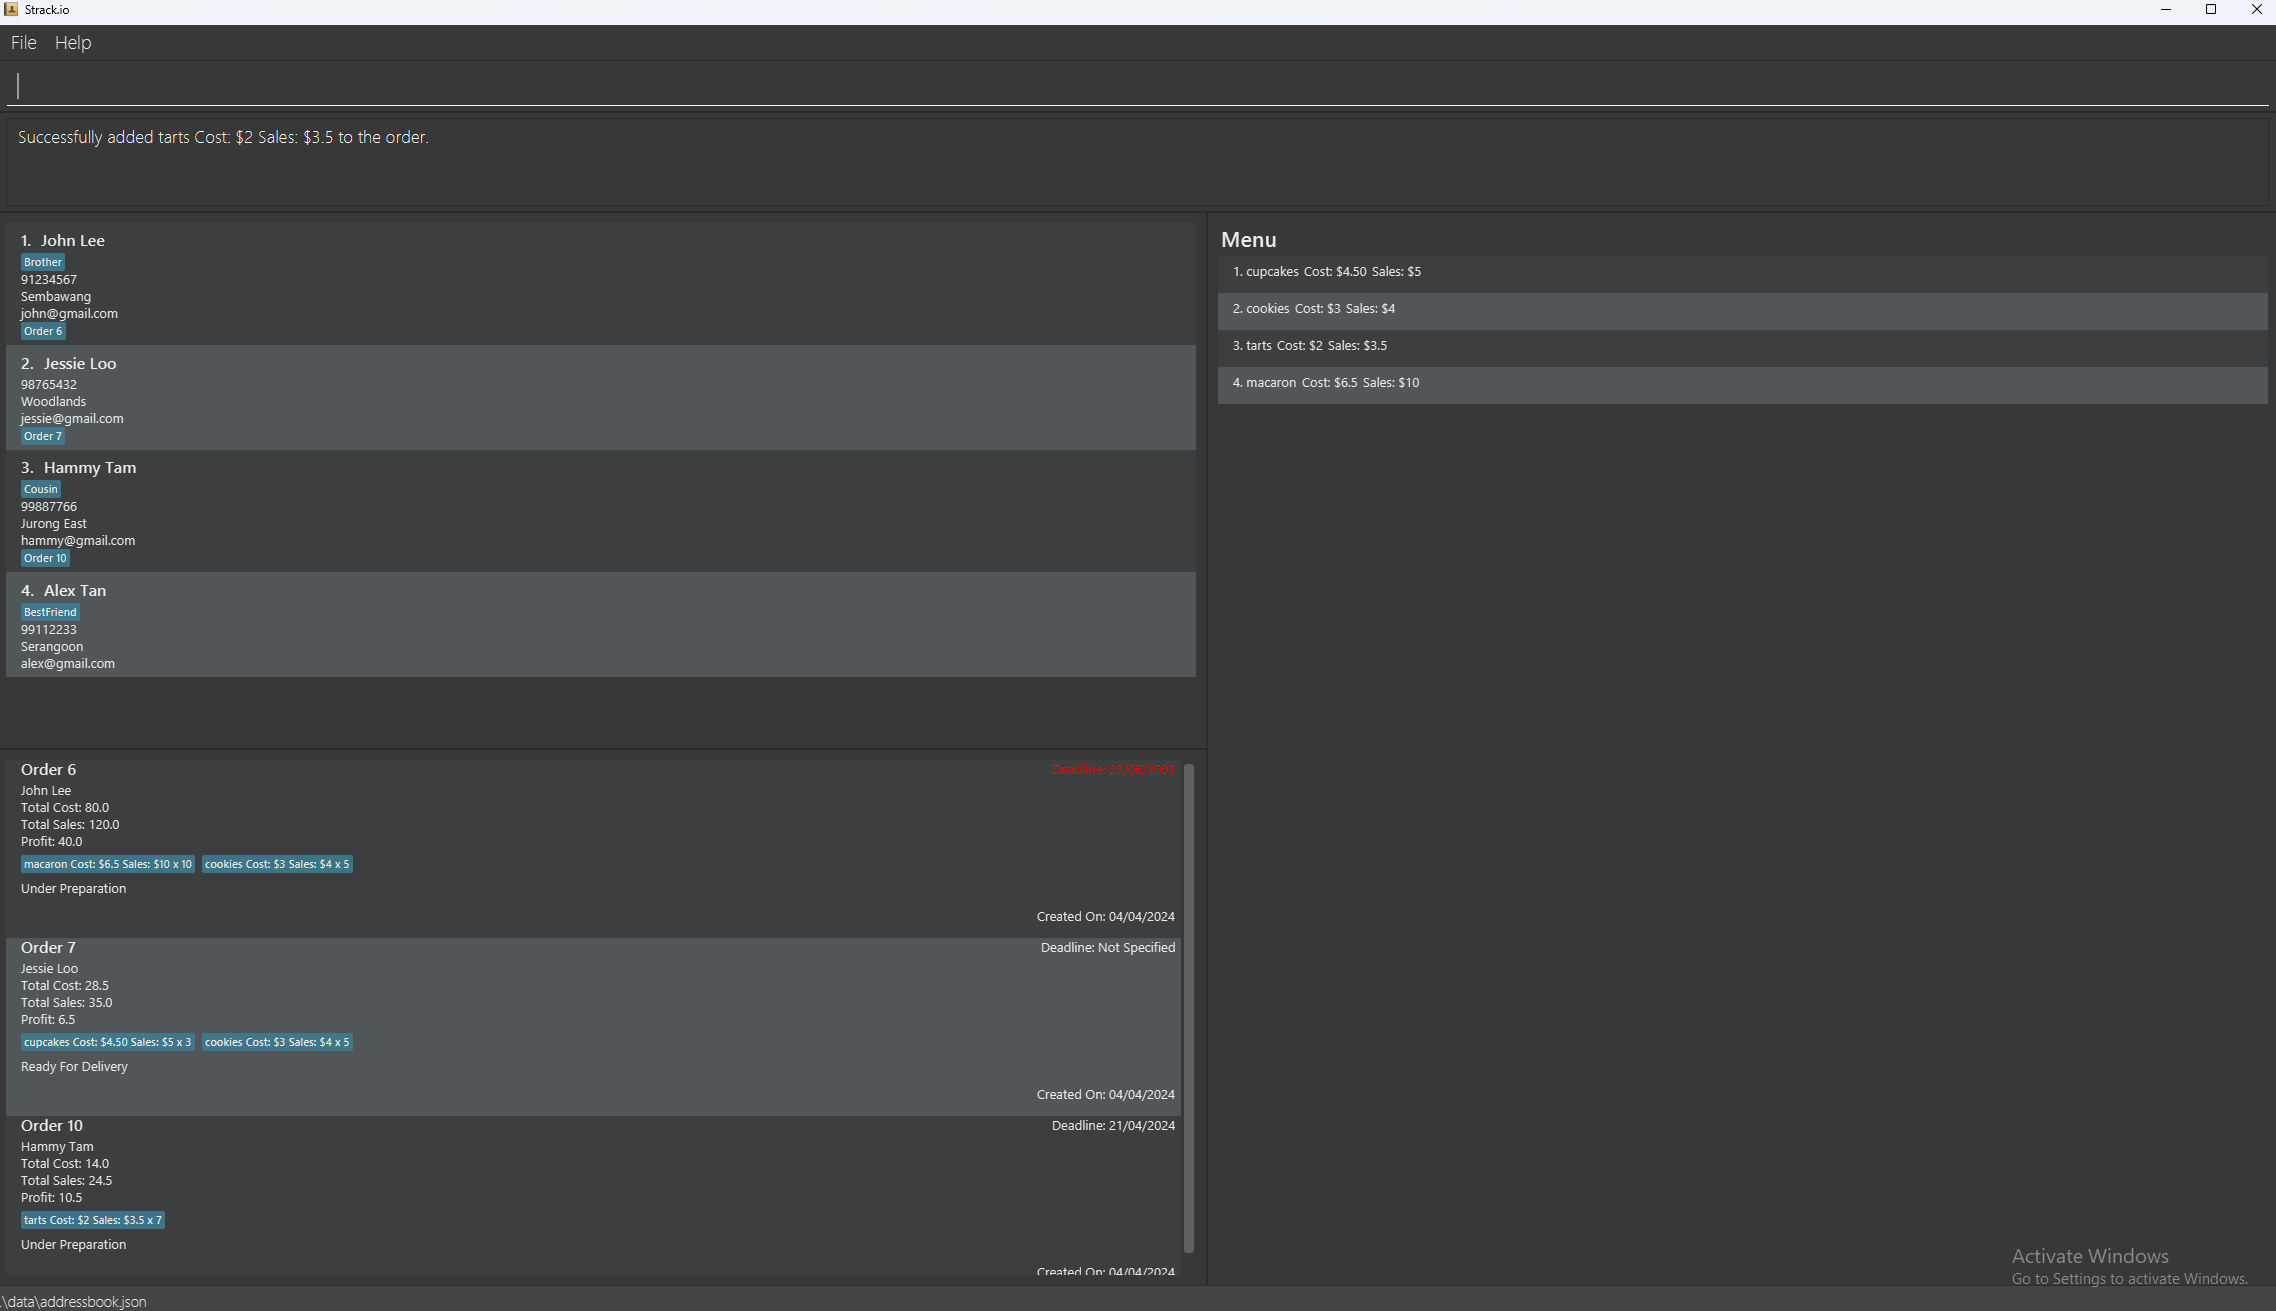Select menu item 4. macaron
2276x1311 pixels.
(x=1742, y=385)
